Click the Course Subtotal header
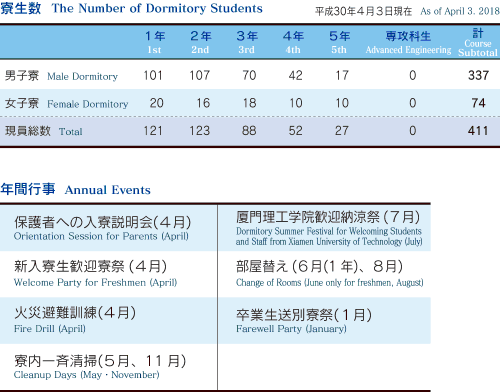The height and width of the screenshot is (392, 500). 478,43
